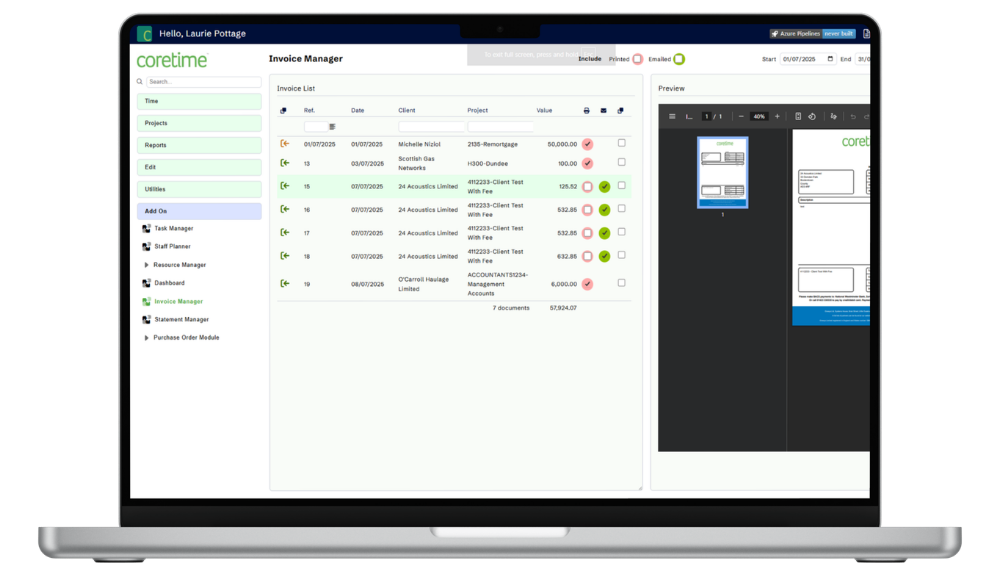Click the printer icon in the table header
The image size is (1000, 575).
[x=586, y=111]
